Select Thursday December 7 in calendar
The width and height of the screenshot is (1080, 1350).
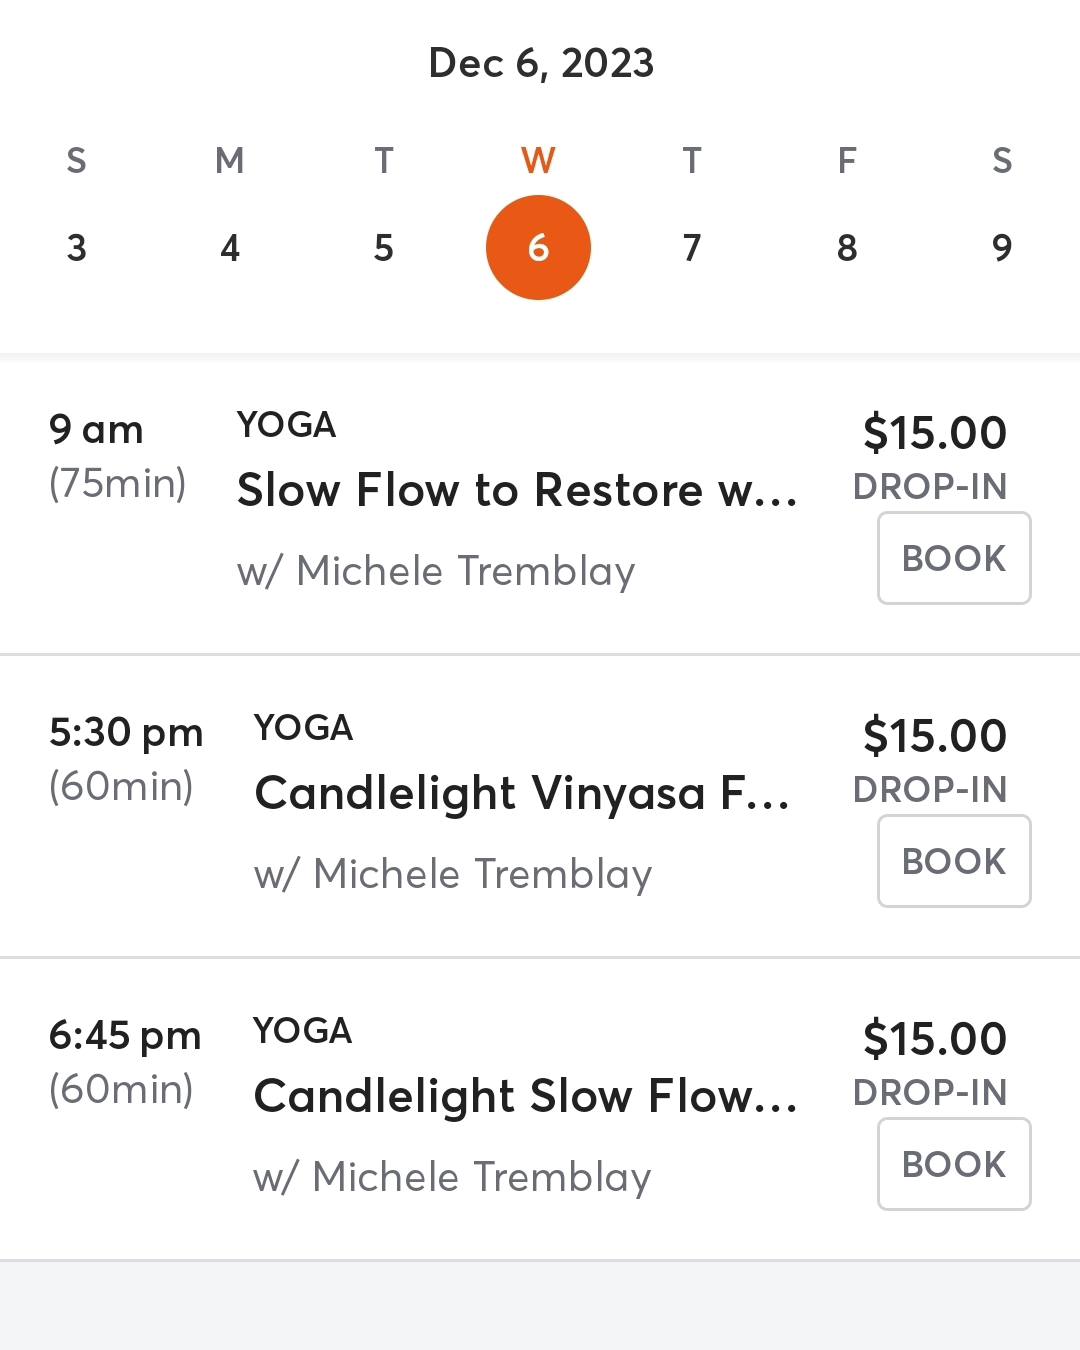click(x=692, y=247)
